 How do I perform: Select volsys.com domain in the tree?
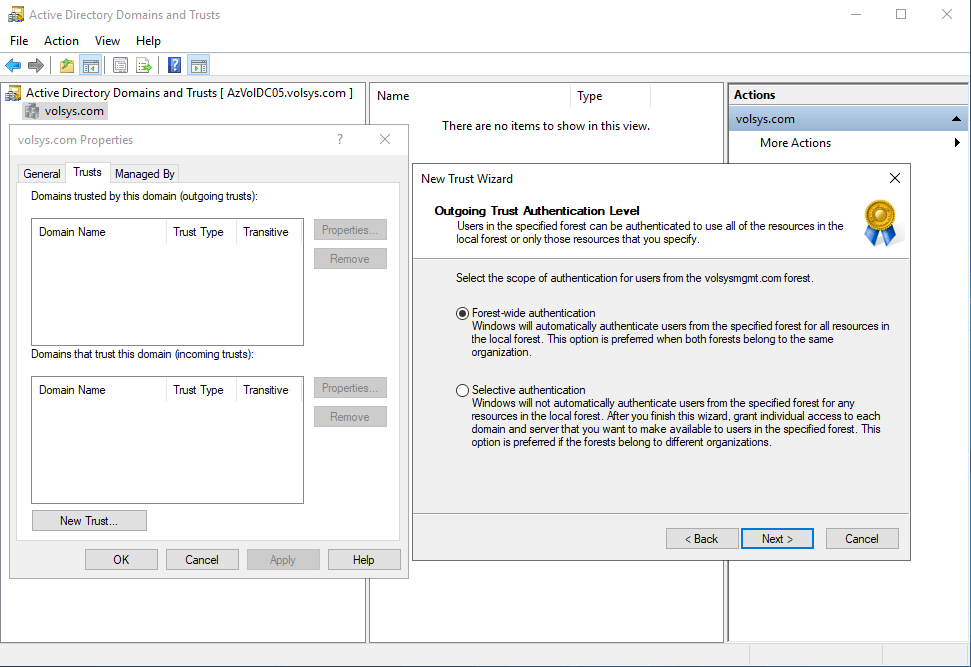coord(74,111)
